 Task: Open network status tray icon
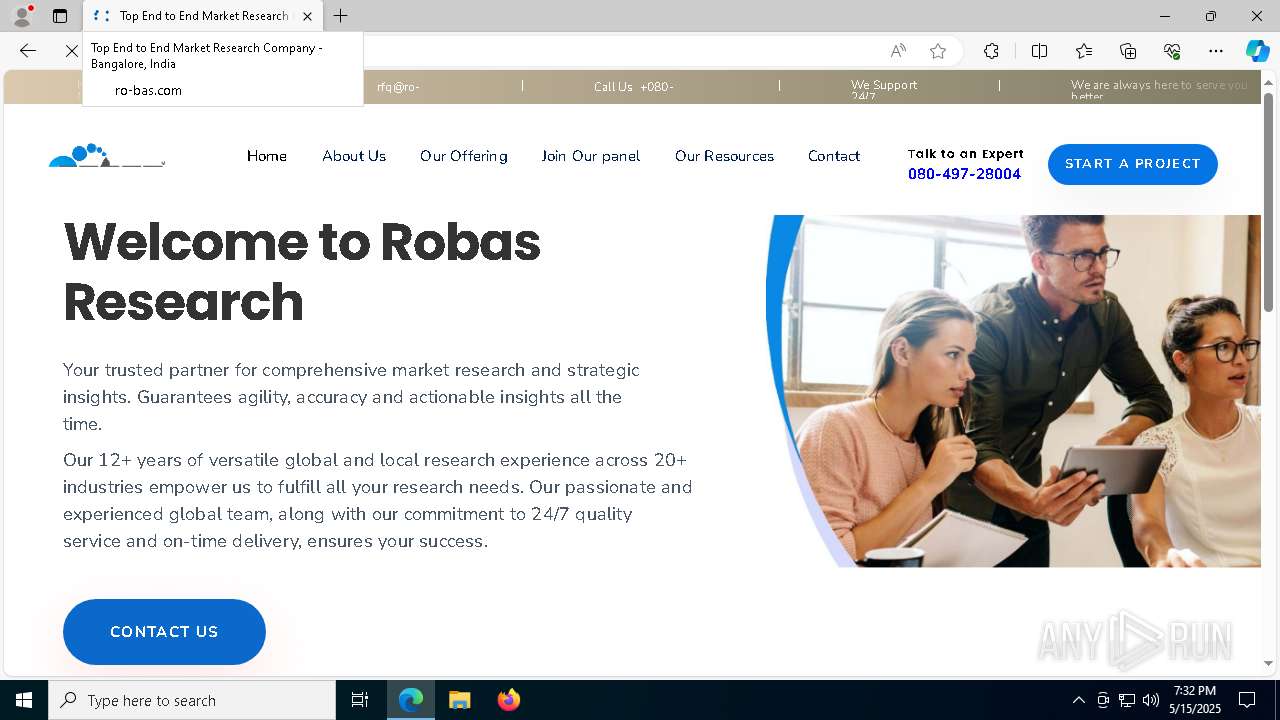pyautogui.click(x=1127, y=700)
